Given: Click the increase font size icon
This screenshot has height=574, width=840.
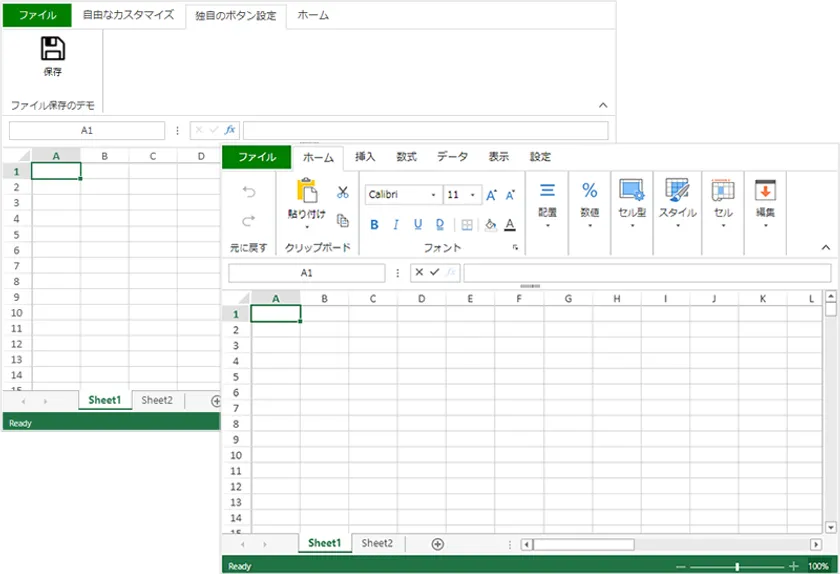Looking at the screenshot, I should (x=491, y=195).
